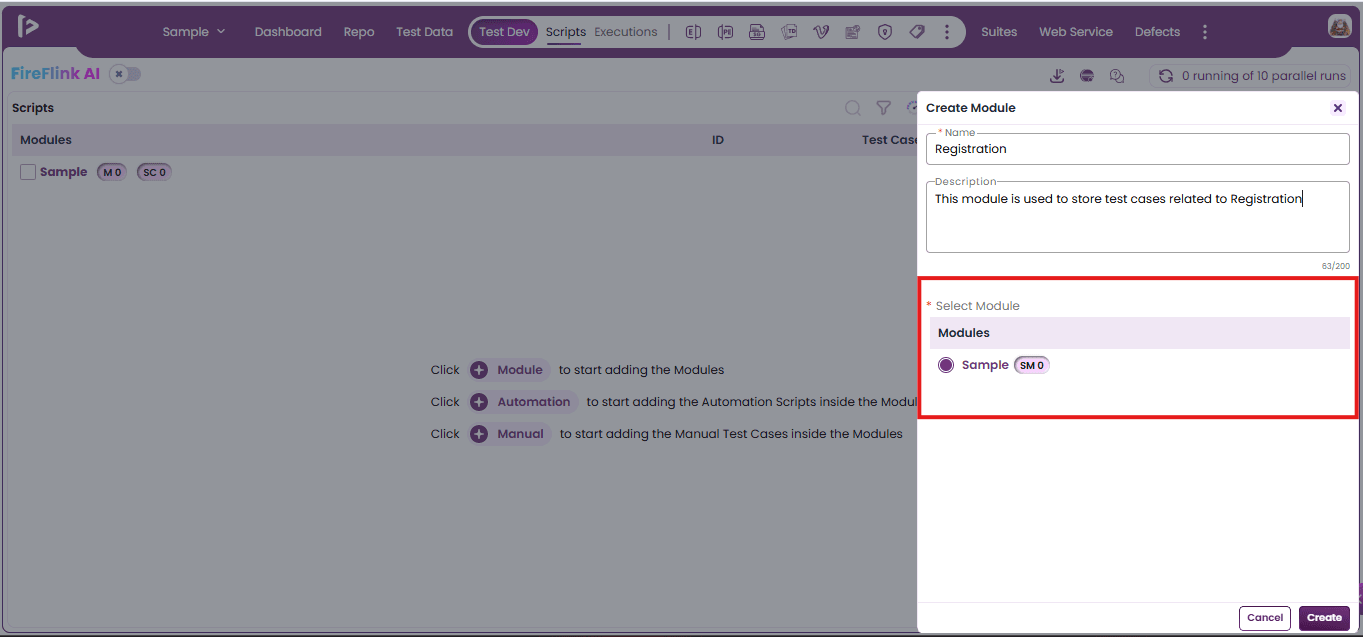Image resolution: width=1363 pixels, height=637 pixels.
Task: Open the clipboard-pencil icon in Test Dev bar
Action: [853, 32]
